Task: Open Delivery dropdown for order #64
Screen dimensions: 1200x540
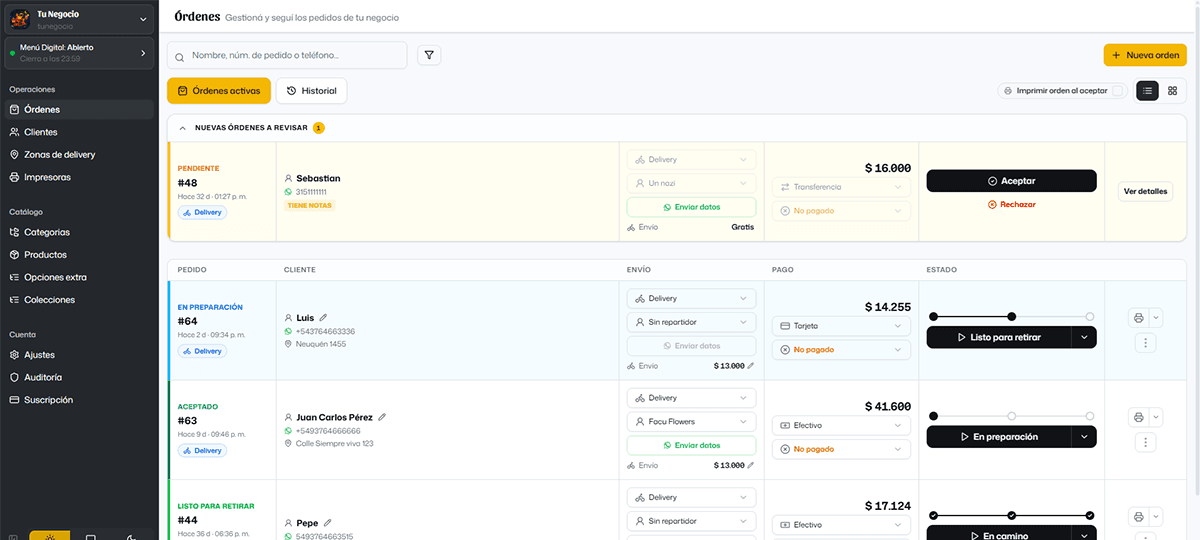Action: (691, 298)
